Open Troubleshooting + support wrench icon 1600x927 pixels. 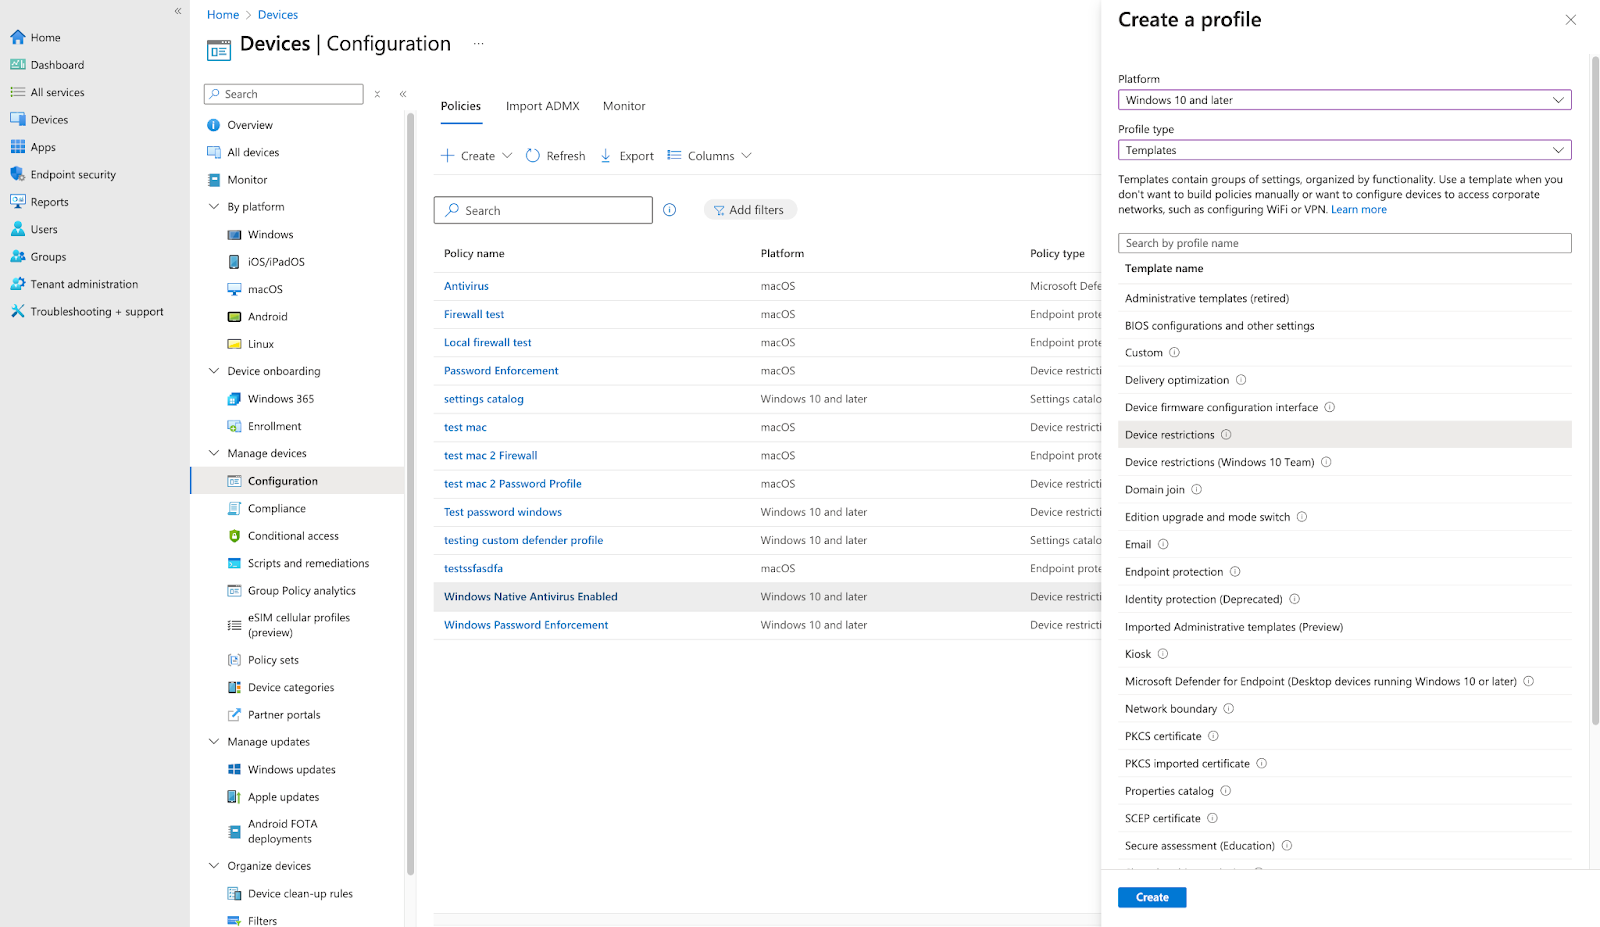(18, 311)
